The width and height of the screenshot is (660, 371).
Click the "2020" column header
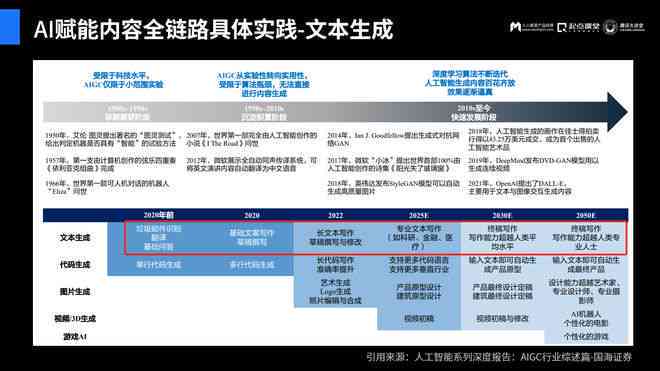click(x=251, y=215)
